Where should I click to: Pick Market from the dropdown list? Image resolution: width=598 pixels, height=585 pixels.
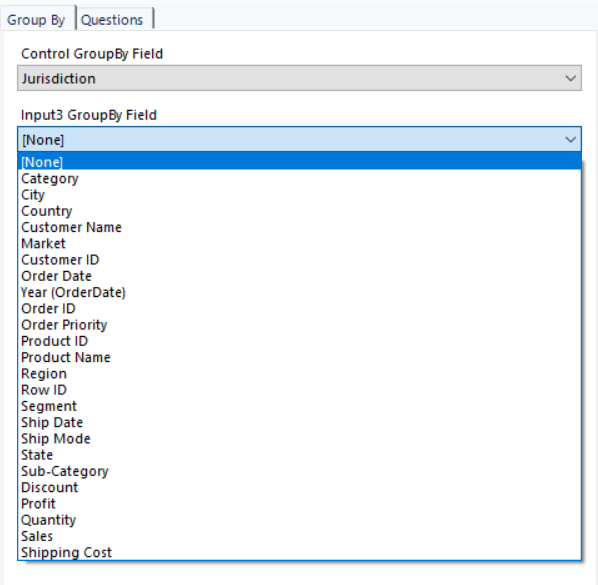coord(299,243)
